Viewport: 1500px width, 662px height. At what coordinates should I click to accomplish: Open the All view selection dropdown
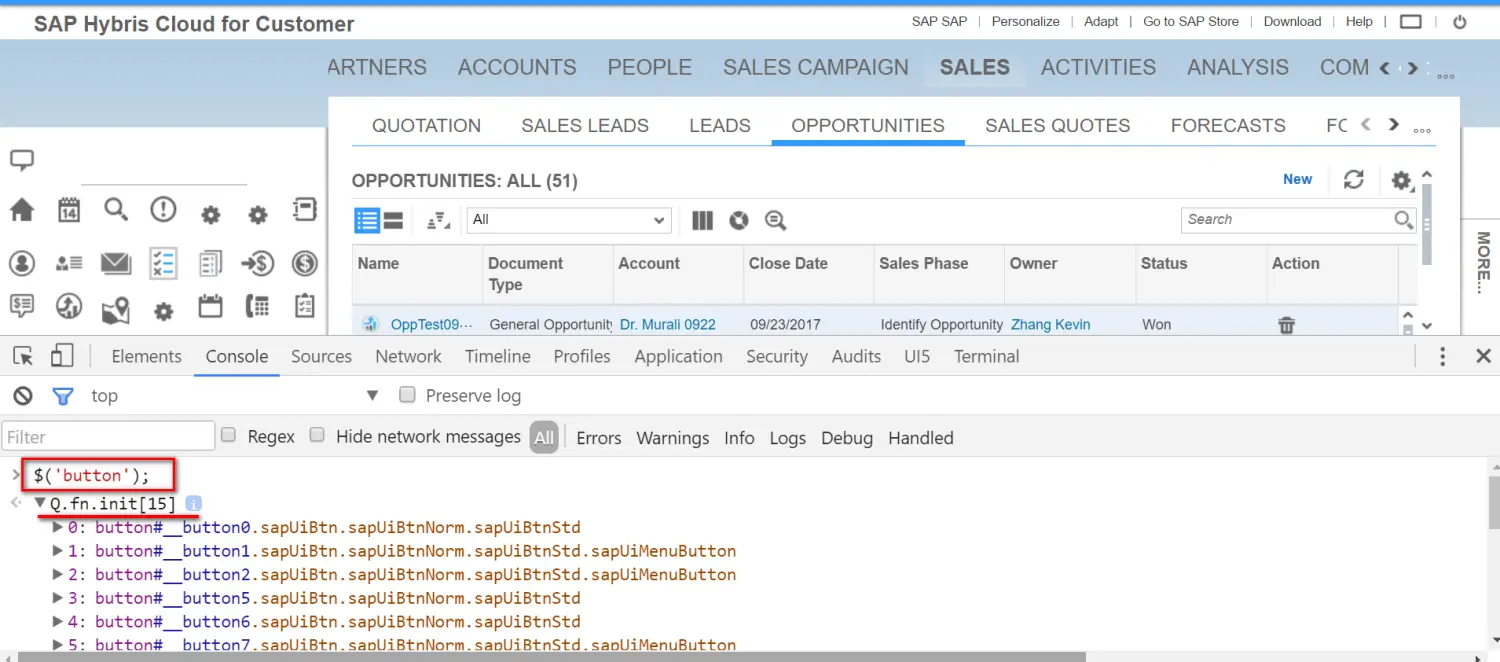(569, 220)
